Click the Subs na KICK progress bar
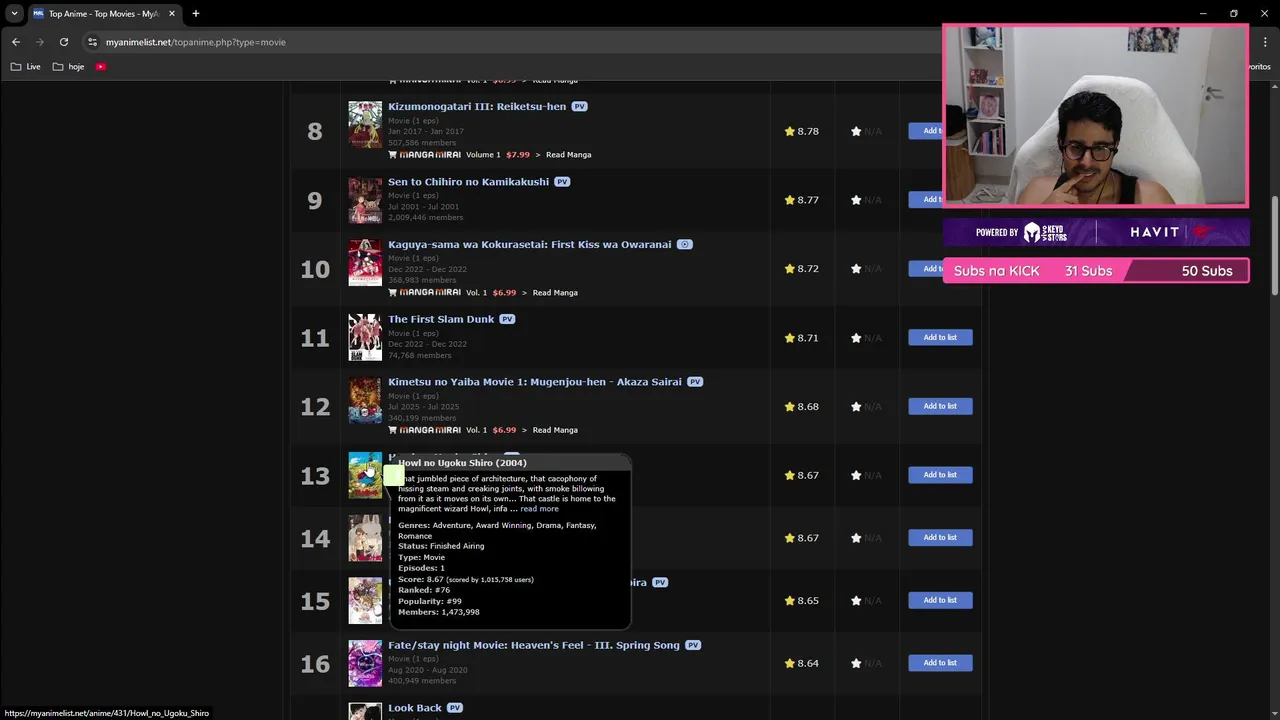Screen dimensions: 1280x720 1096,271
